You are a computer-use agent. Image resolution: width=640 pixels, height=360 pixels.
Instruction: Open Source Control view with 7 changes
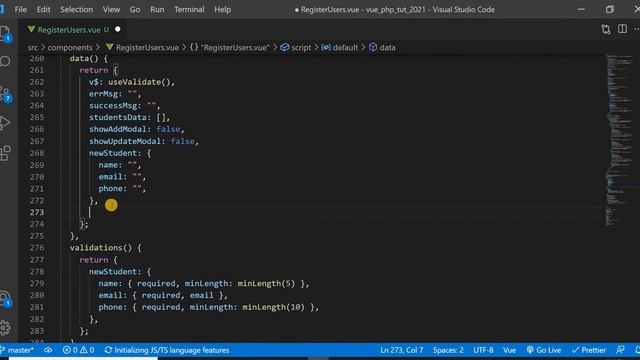[x=5, y=93]
